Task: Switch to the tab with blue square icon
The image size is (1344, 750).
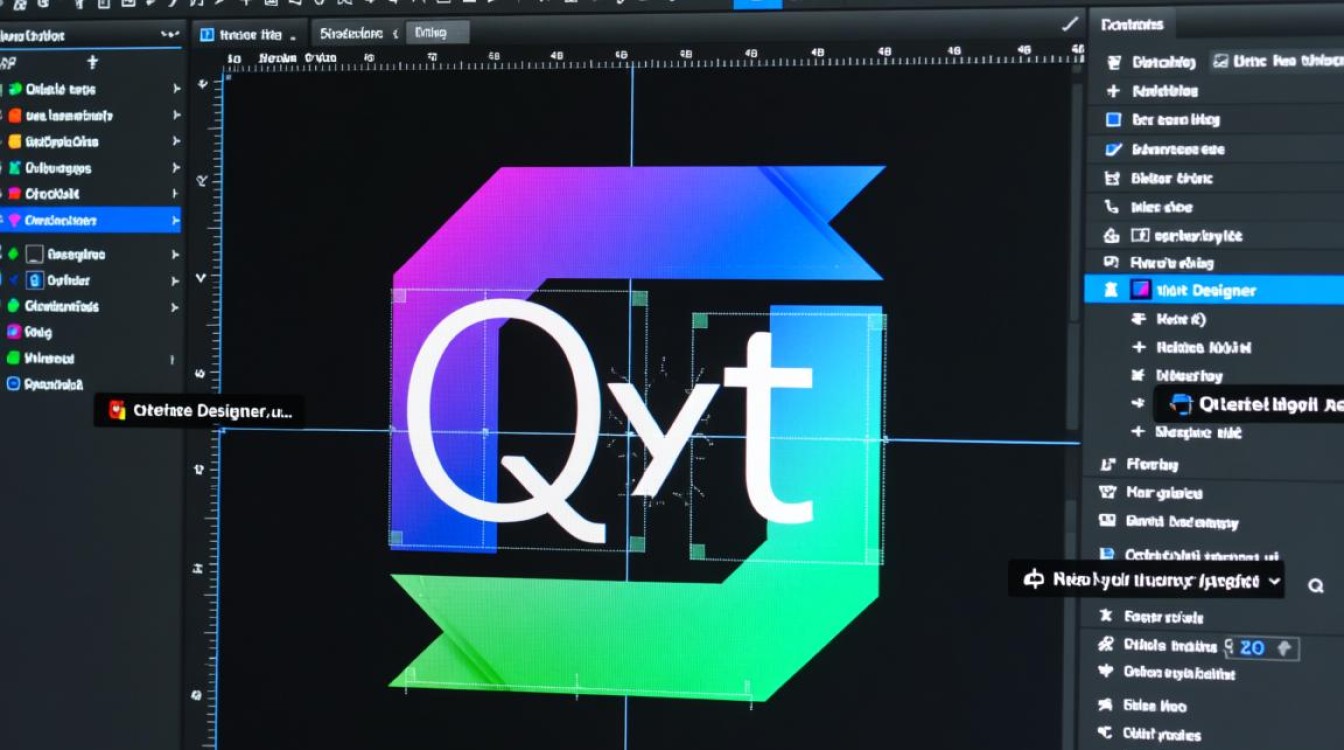Action: point(248,33)
